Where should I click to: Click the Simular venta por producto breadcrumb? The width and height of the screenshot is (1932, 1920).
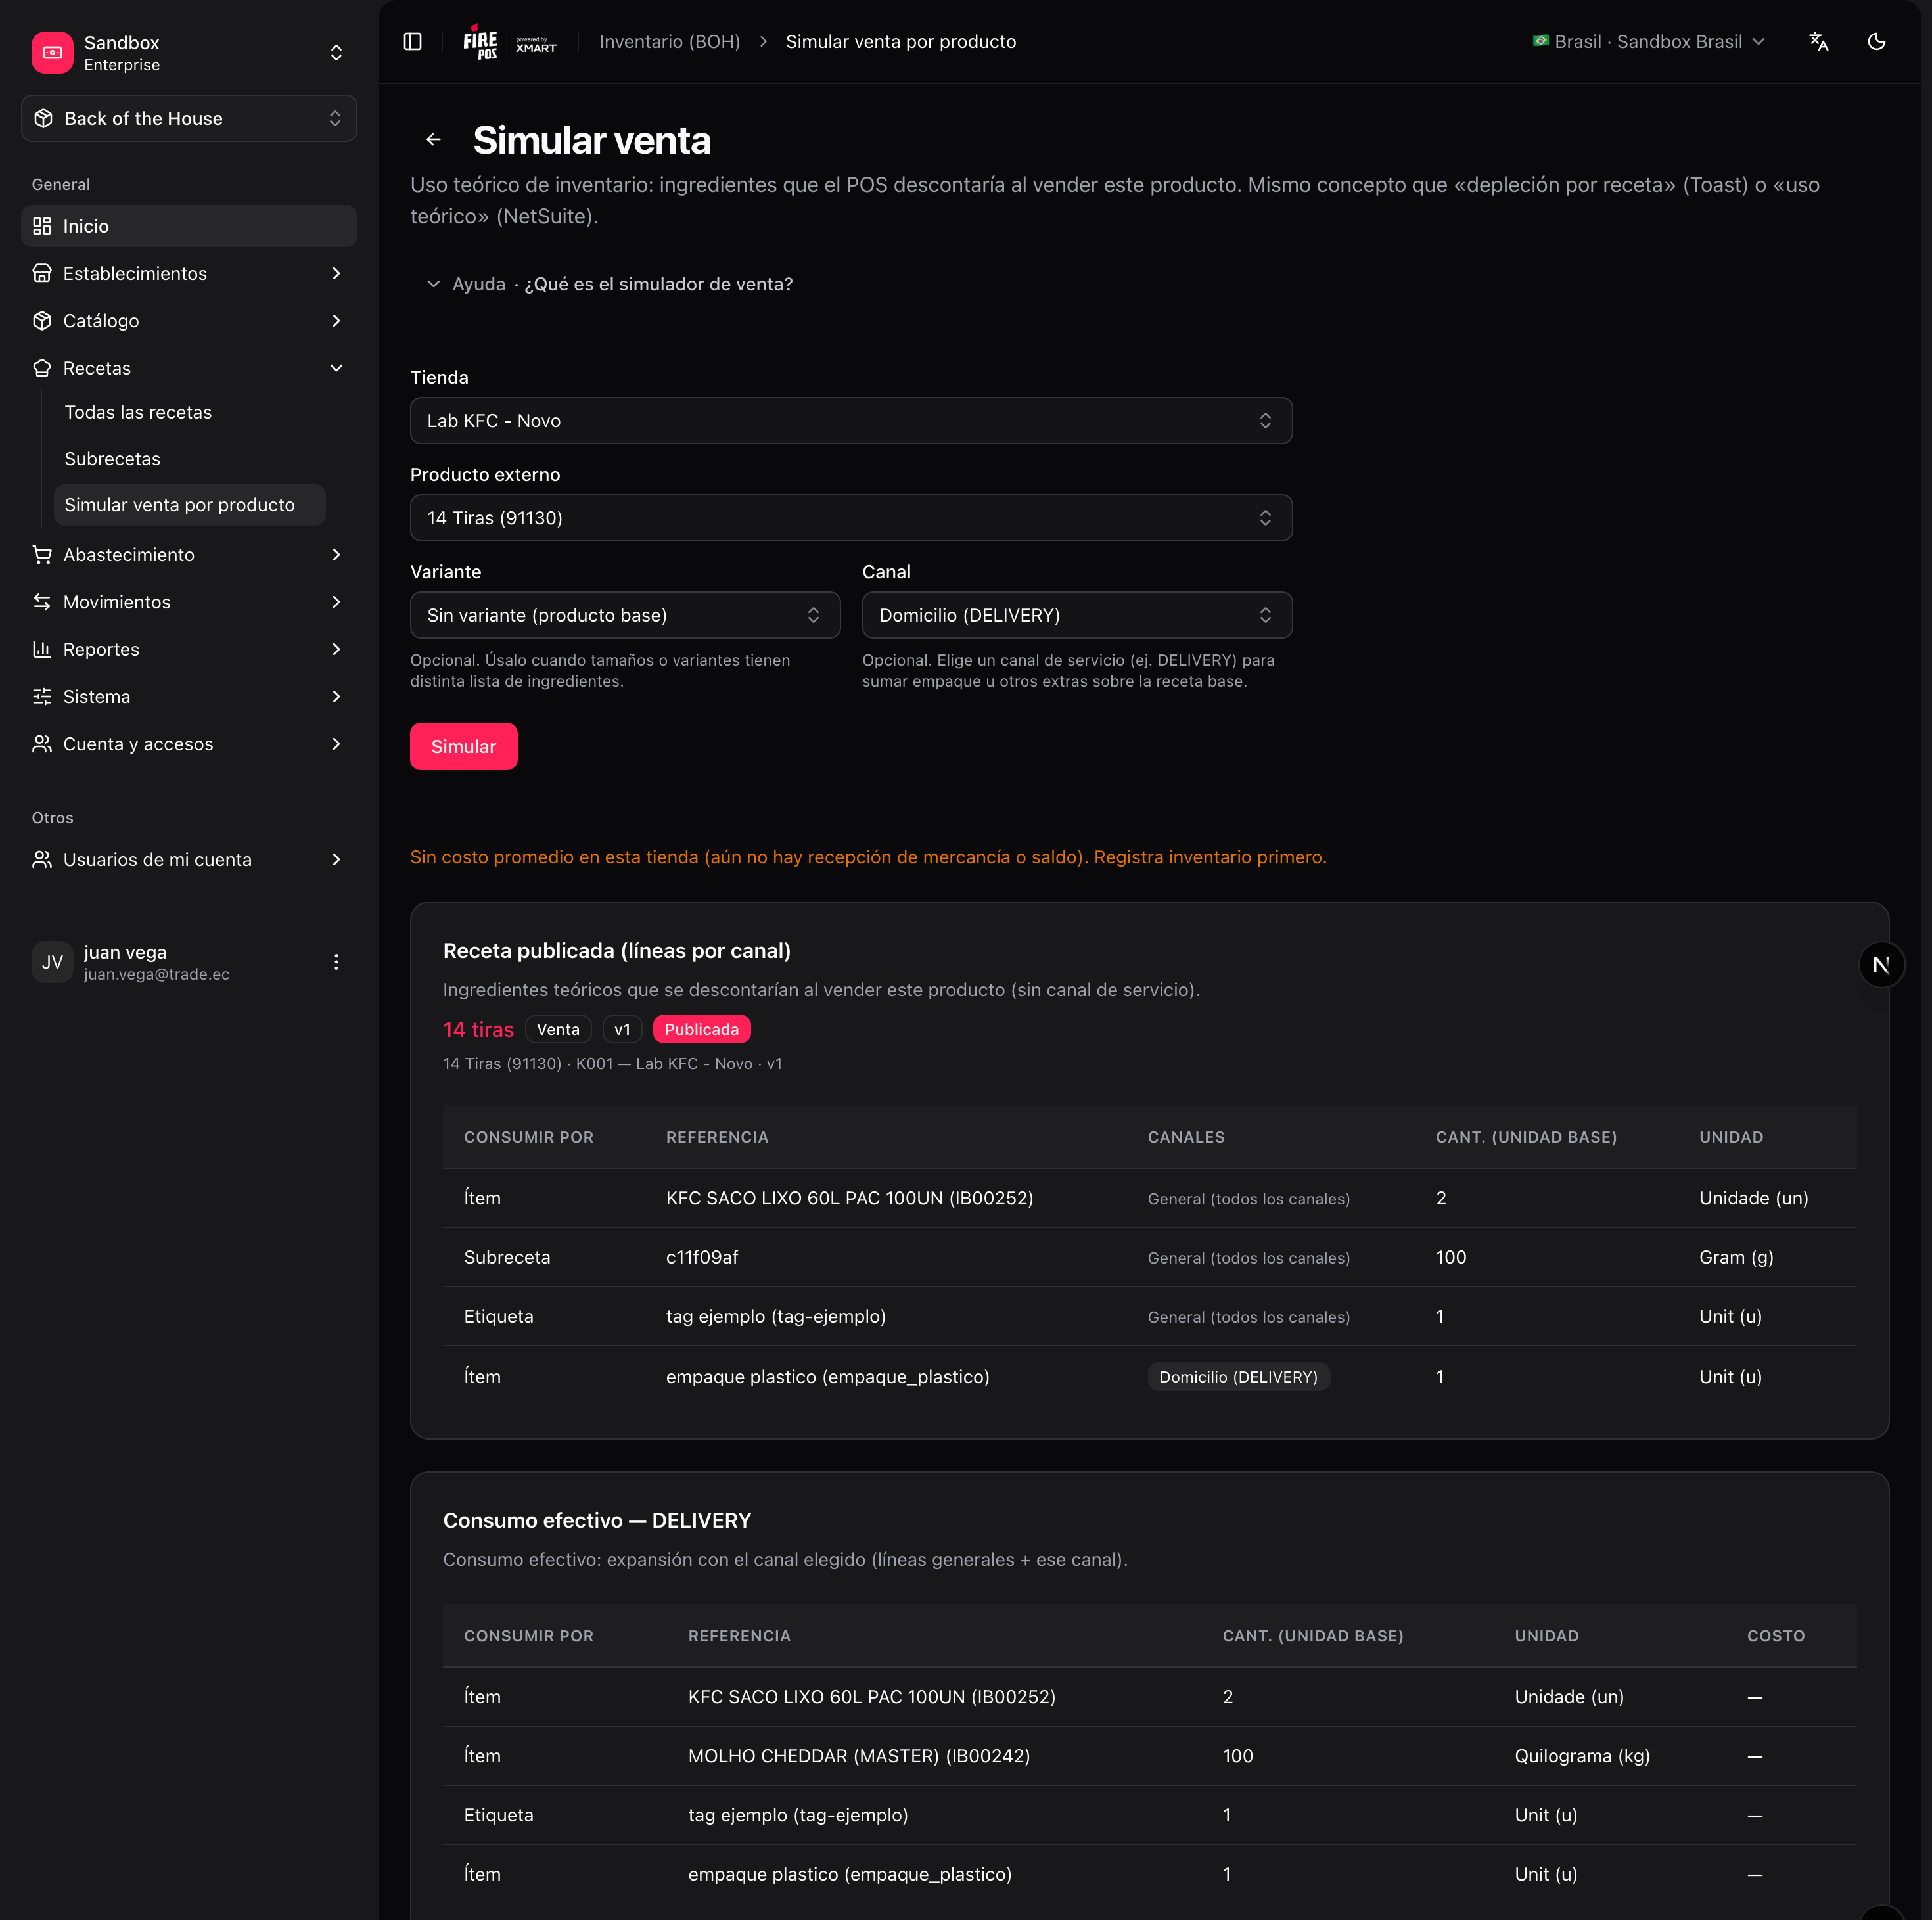tap(901, 41)
